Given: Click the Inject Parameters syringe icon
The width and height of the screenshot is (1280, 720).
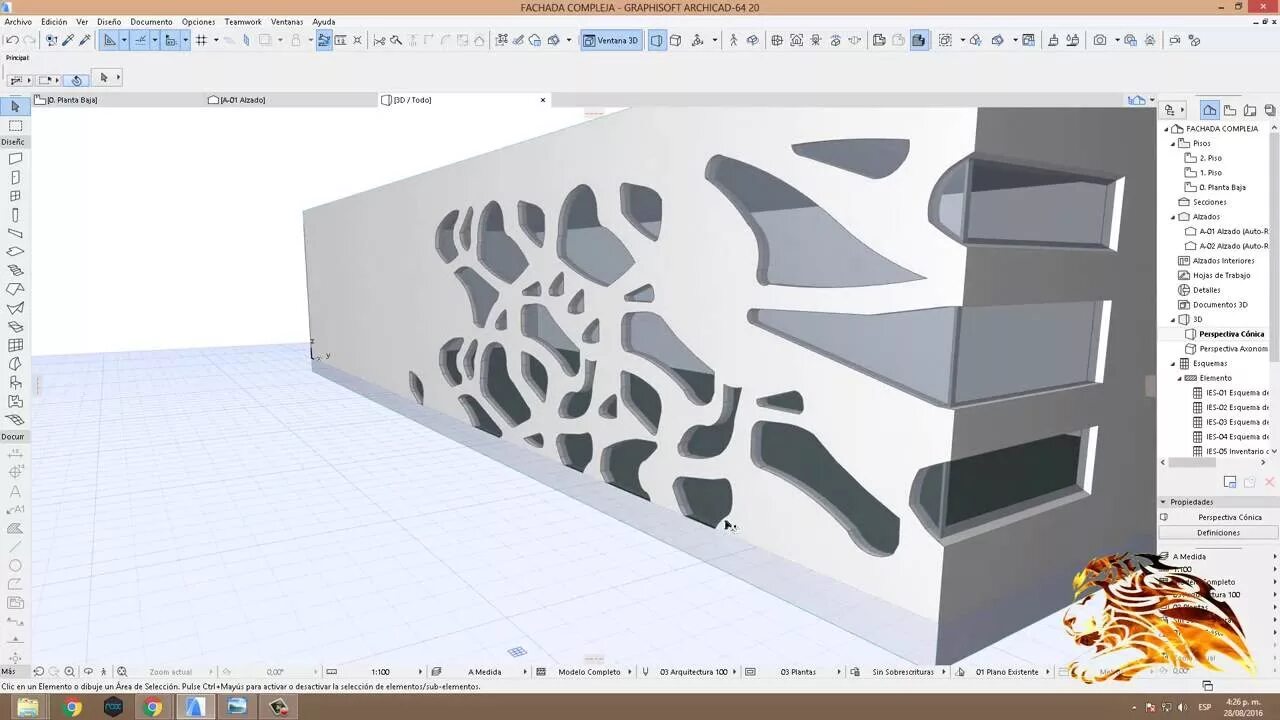Looking at the screenshot, I should [x=84, y=40].
